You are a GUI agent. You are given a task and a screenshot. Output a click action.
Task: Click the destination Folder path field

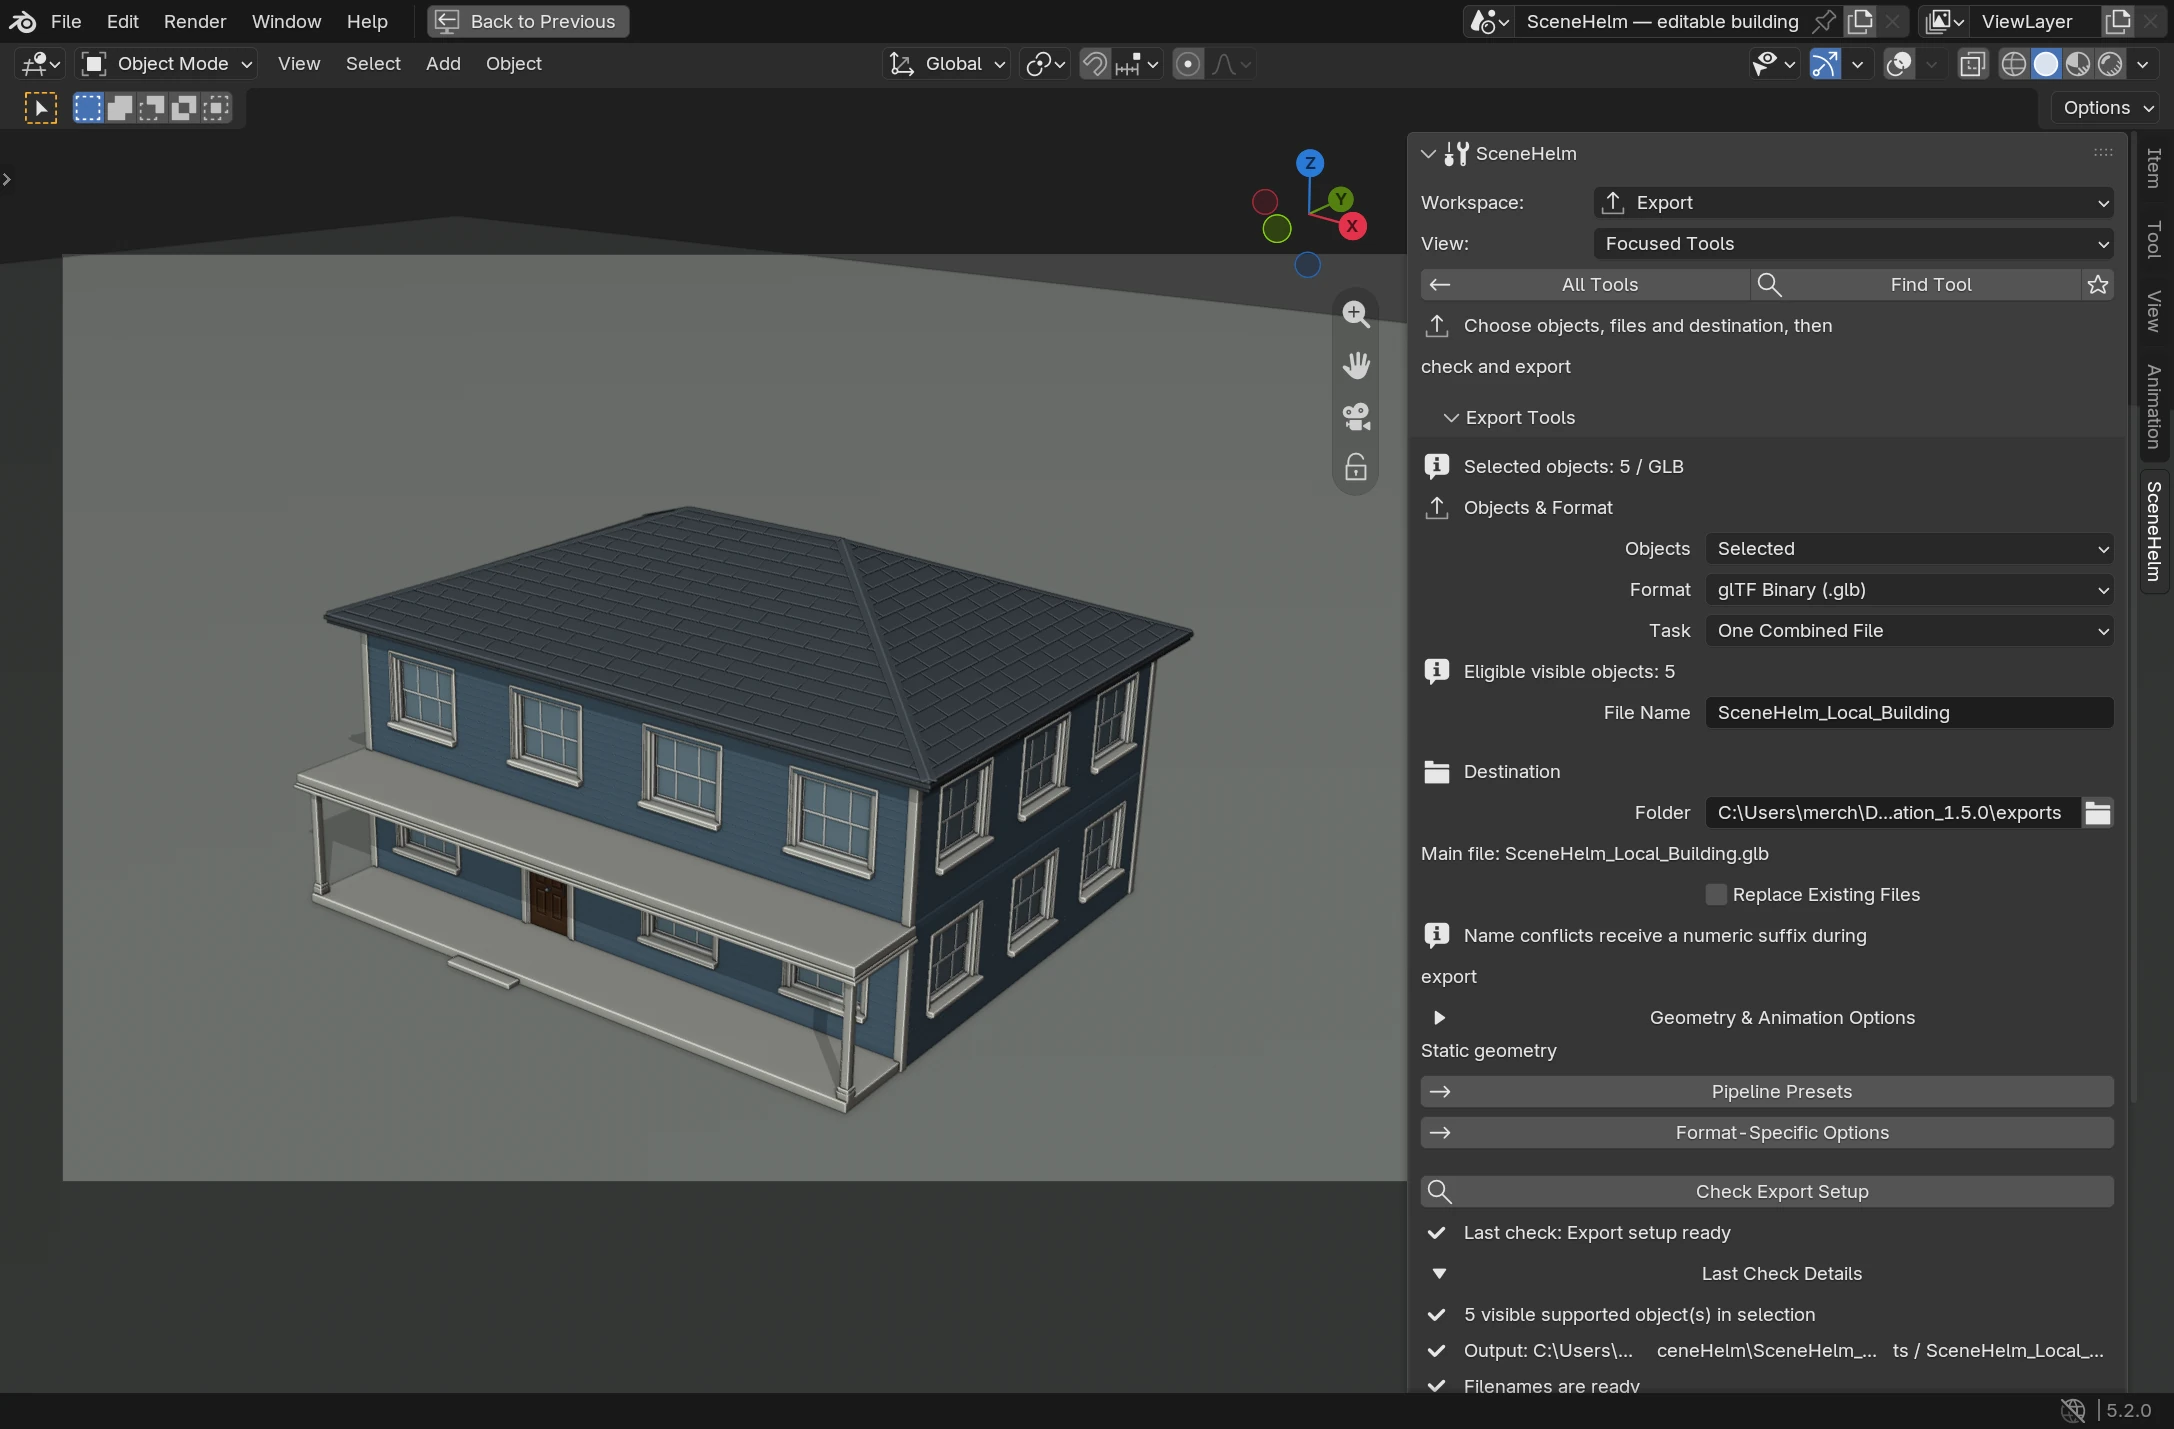(x=1892, y=813)
